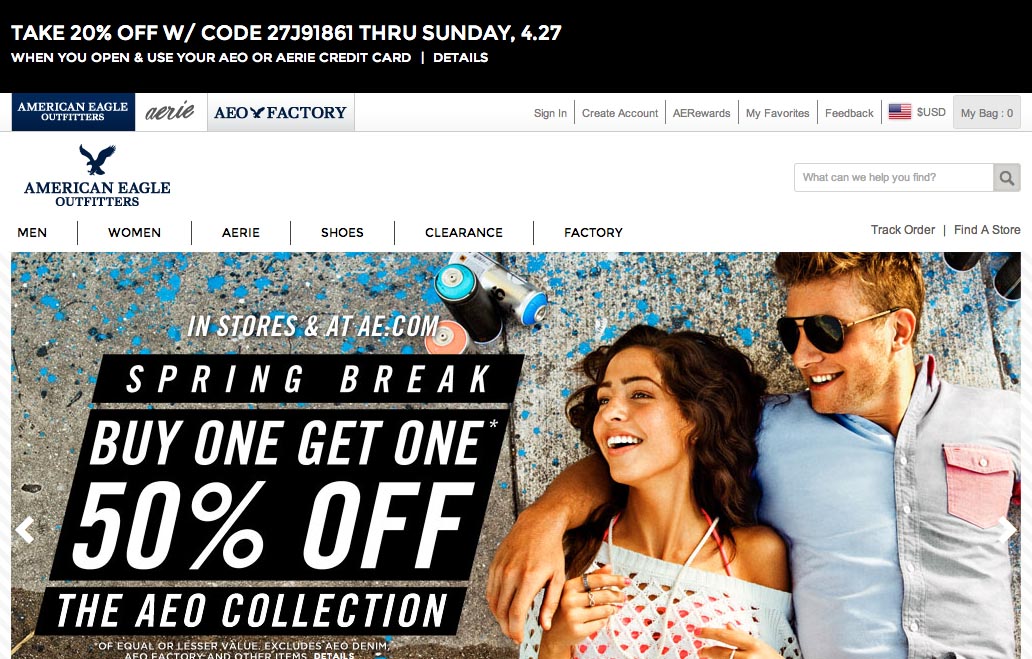Select American Eagle Outfitters brand tab
This screenshot has height=659, width=1032.
tap(73, 112)
